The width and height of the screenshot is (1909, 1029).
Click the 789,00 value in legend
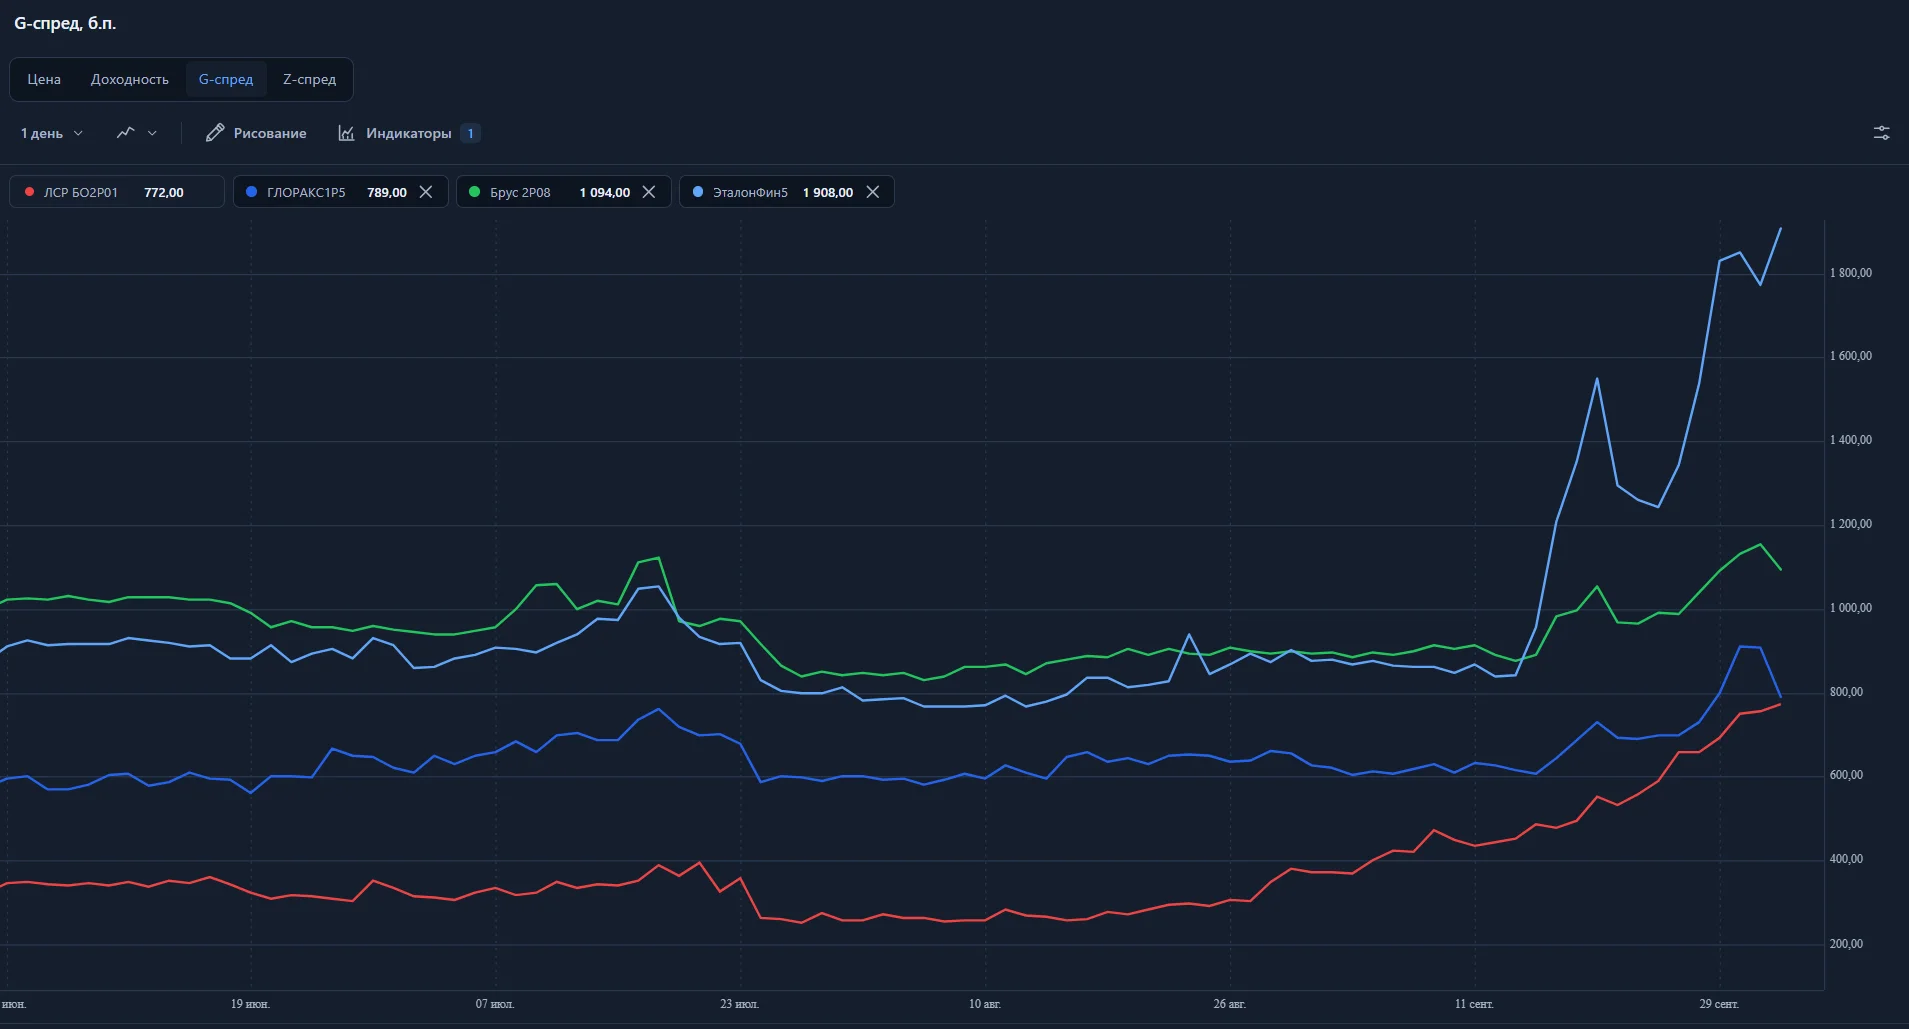pyautogui.click(x=387, y=192)
